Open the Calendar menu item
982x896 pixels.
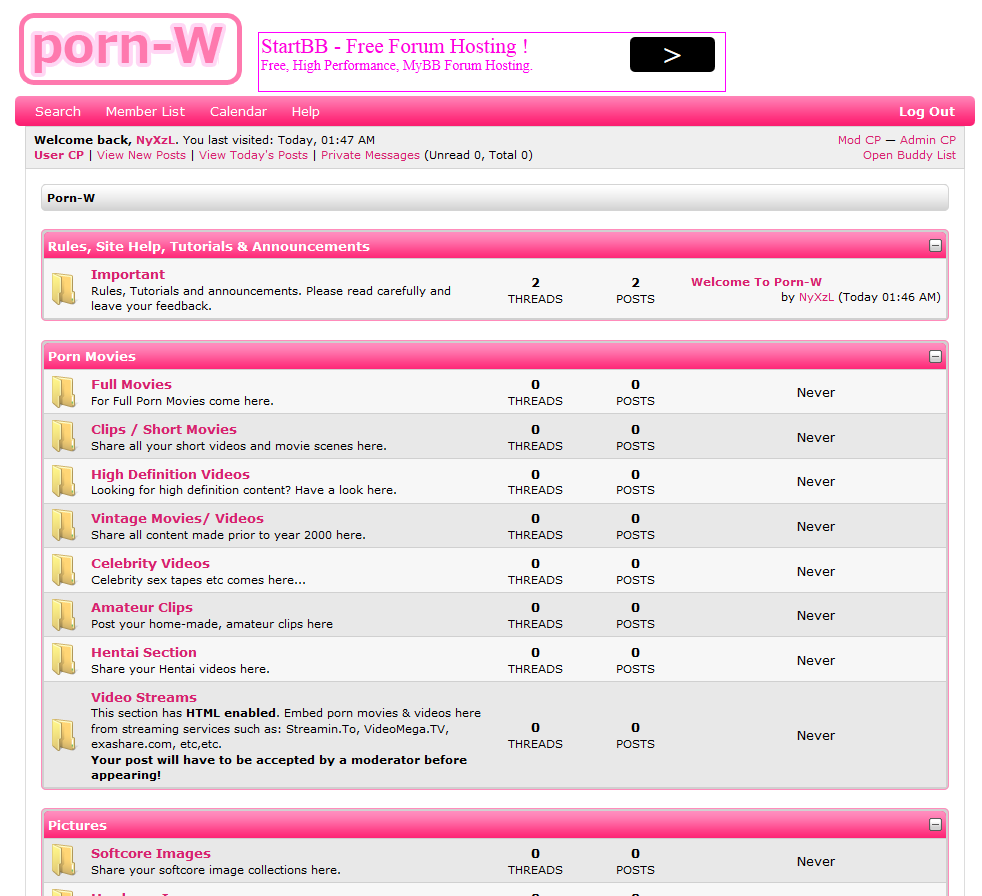(x=239, y=111)
